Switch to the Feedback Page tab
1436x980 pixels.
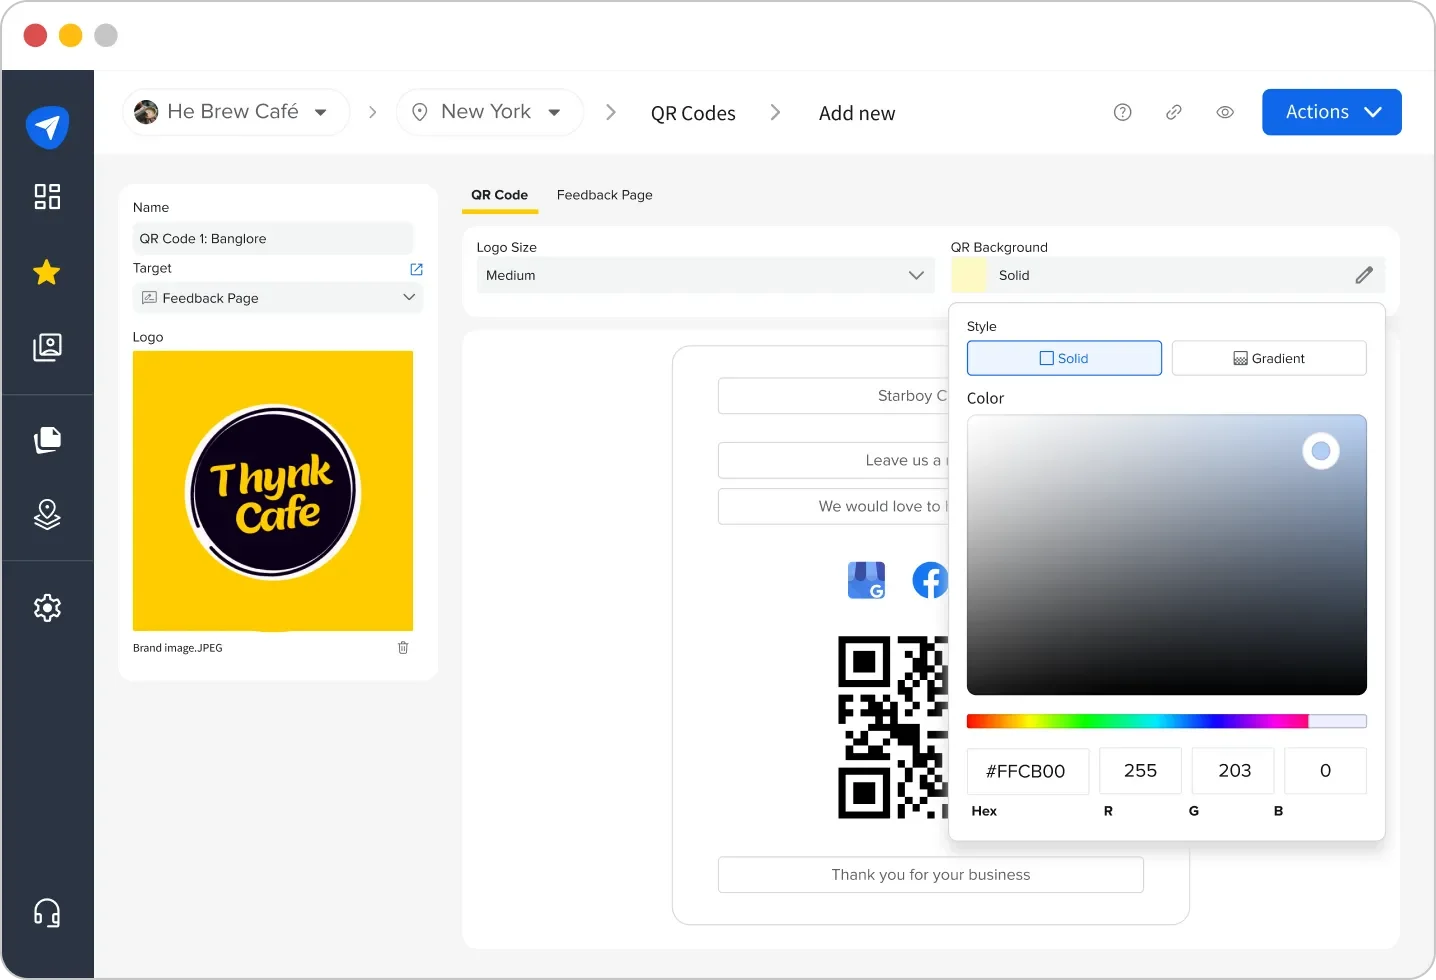[604, 195]
